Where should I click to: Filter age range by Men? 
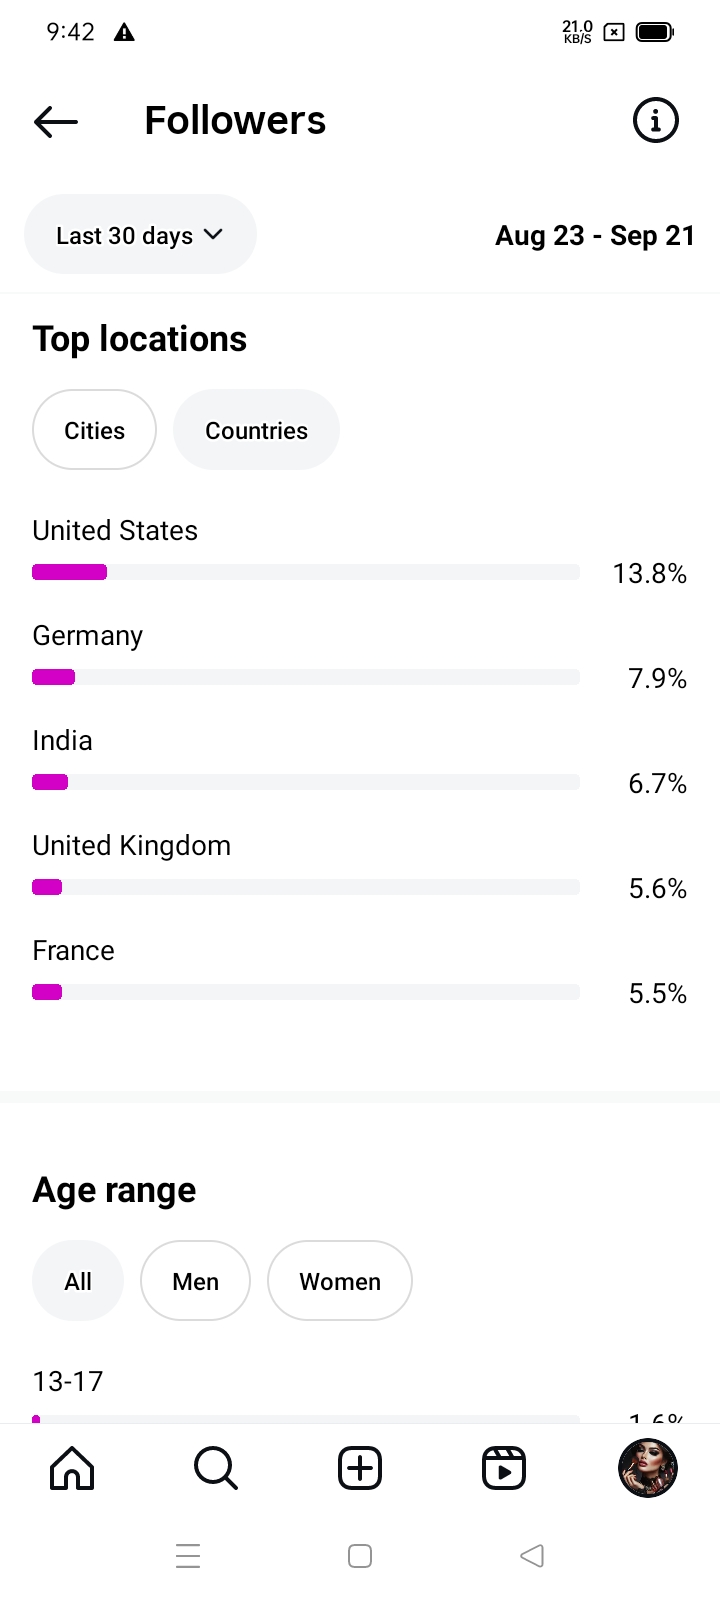(x=195, y=1281)
